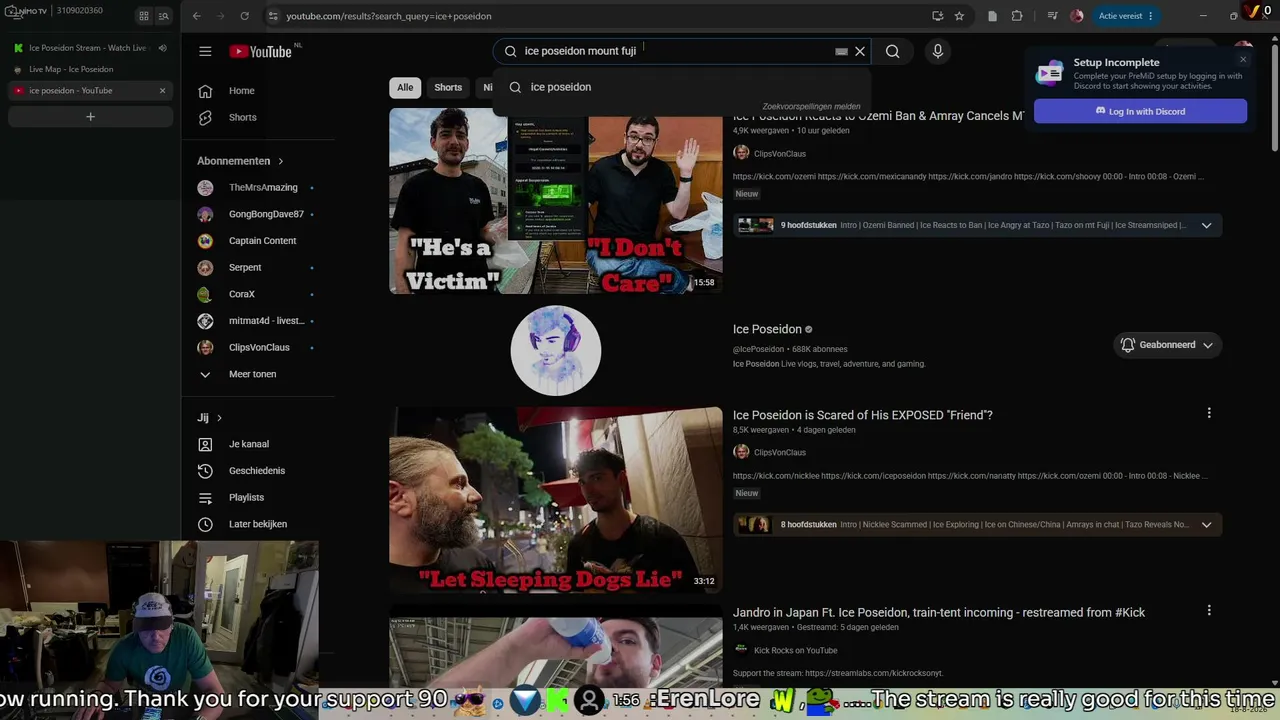Viewport: 1280px width, 720px height.
Task: Select the Alle filter chip
Action: pyautogui.click(x=405, y=87)
